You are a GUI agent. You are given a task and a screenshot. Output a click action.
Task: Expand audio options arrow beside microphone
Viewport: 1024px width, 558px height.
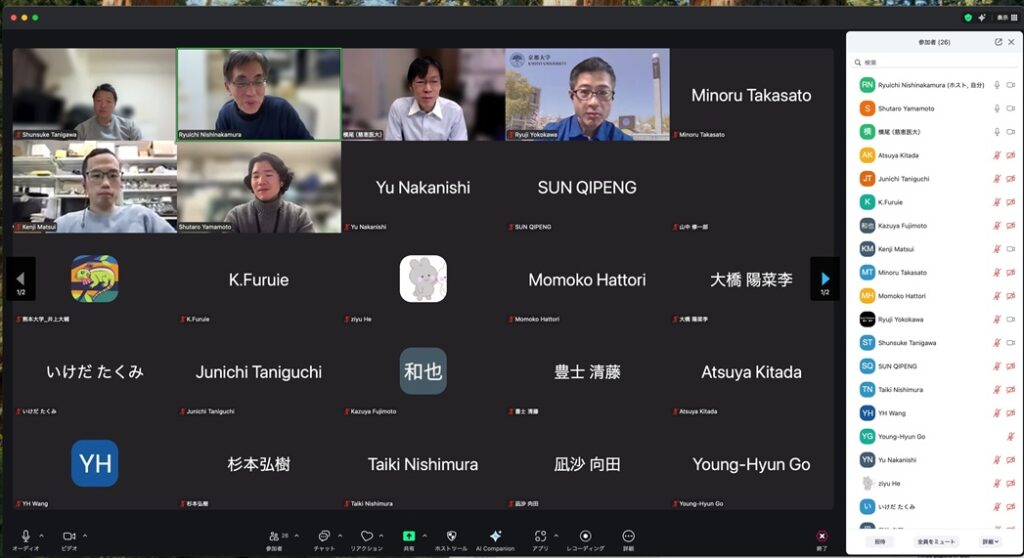[x=42, y=535]
